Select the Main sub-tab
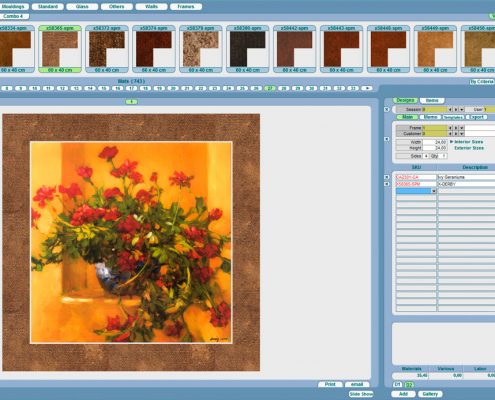This screenshot has height=400, width=495. click(x=407, y=117)
